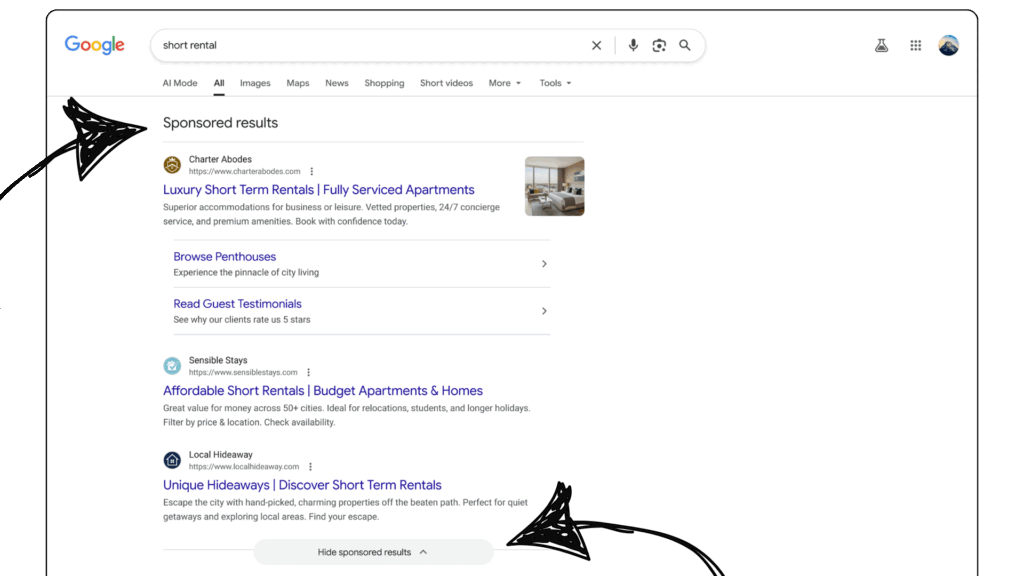This screenshot has width=1024, height=576.
Task: Open the three-dot menu on the Charter Abodes ad
Action: pyautogui.click(x=312, y=171)
